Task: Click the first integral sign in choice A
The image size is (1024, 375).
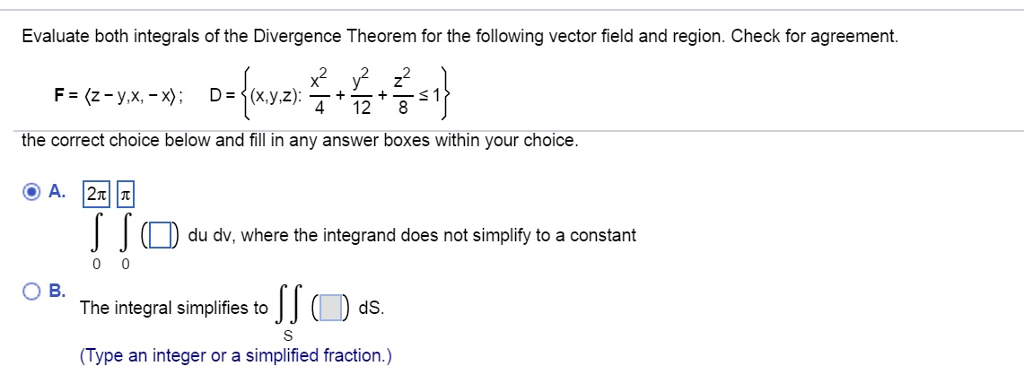Action: [97, 235]
